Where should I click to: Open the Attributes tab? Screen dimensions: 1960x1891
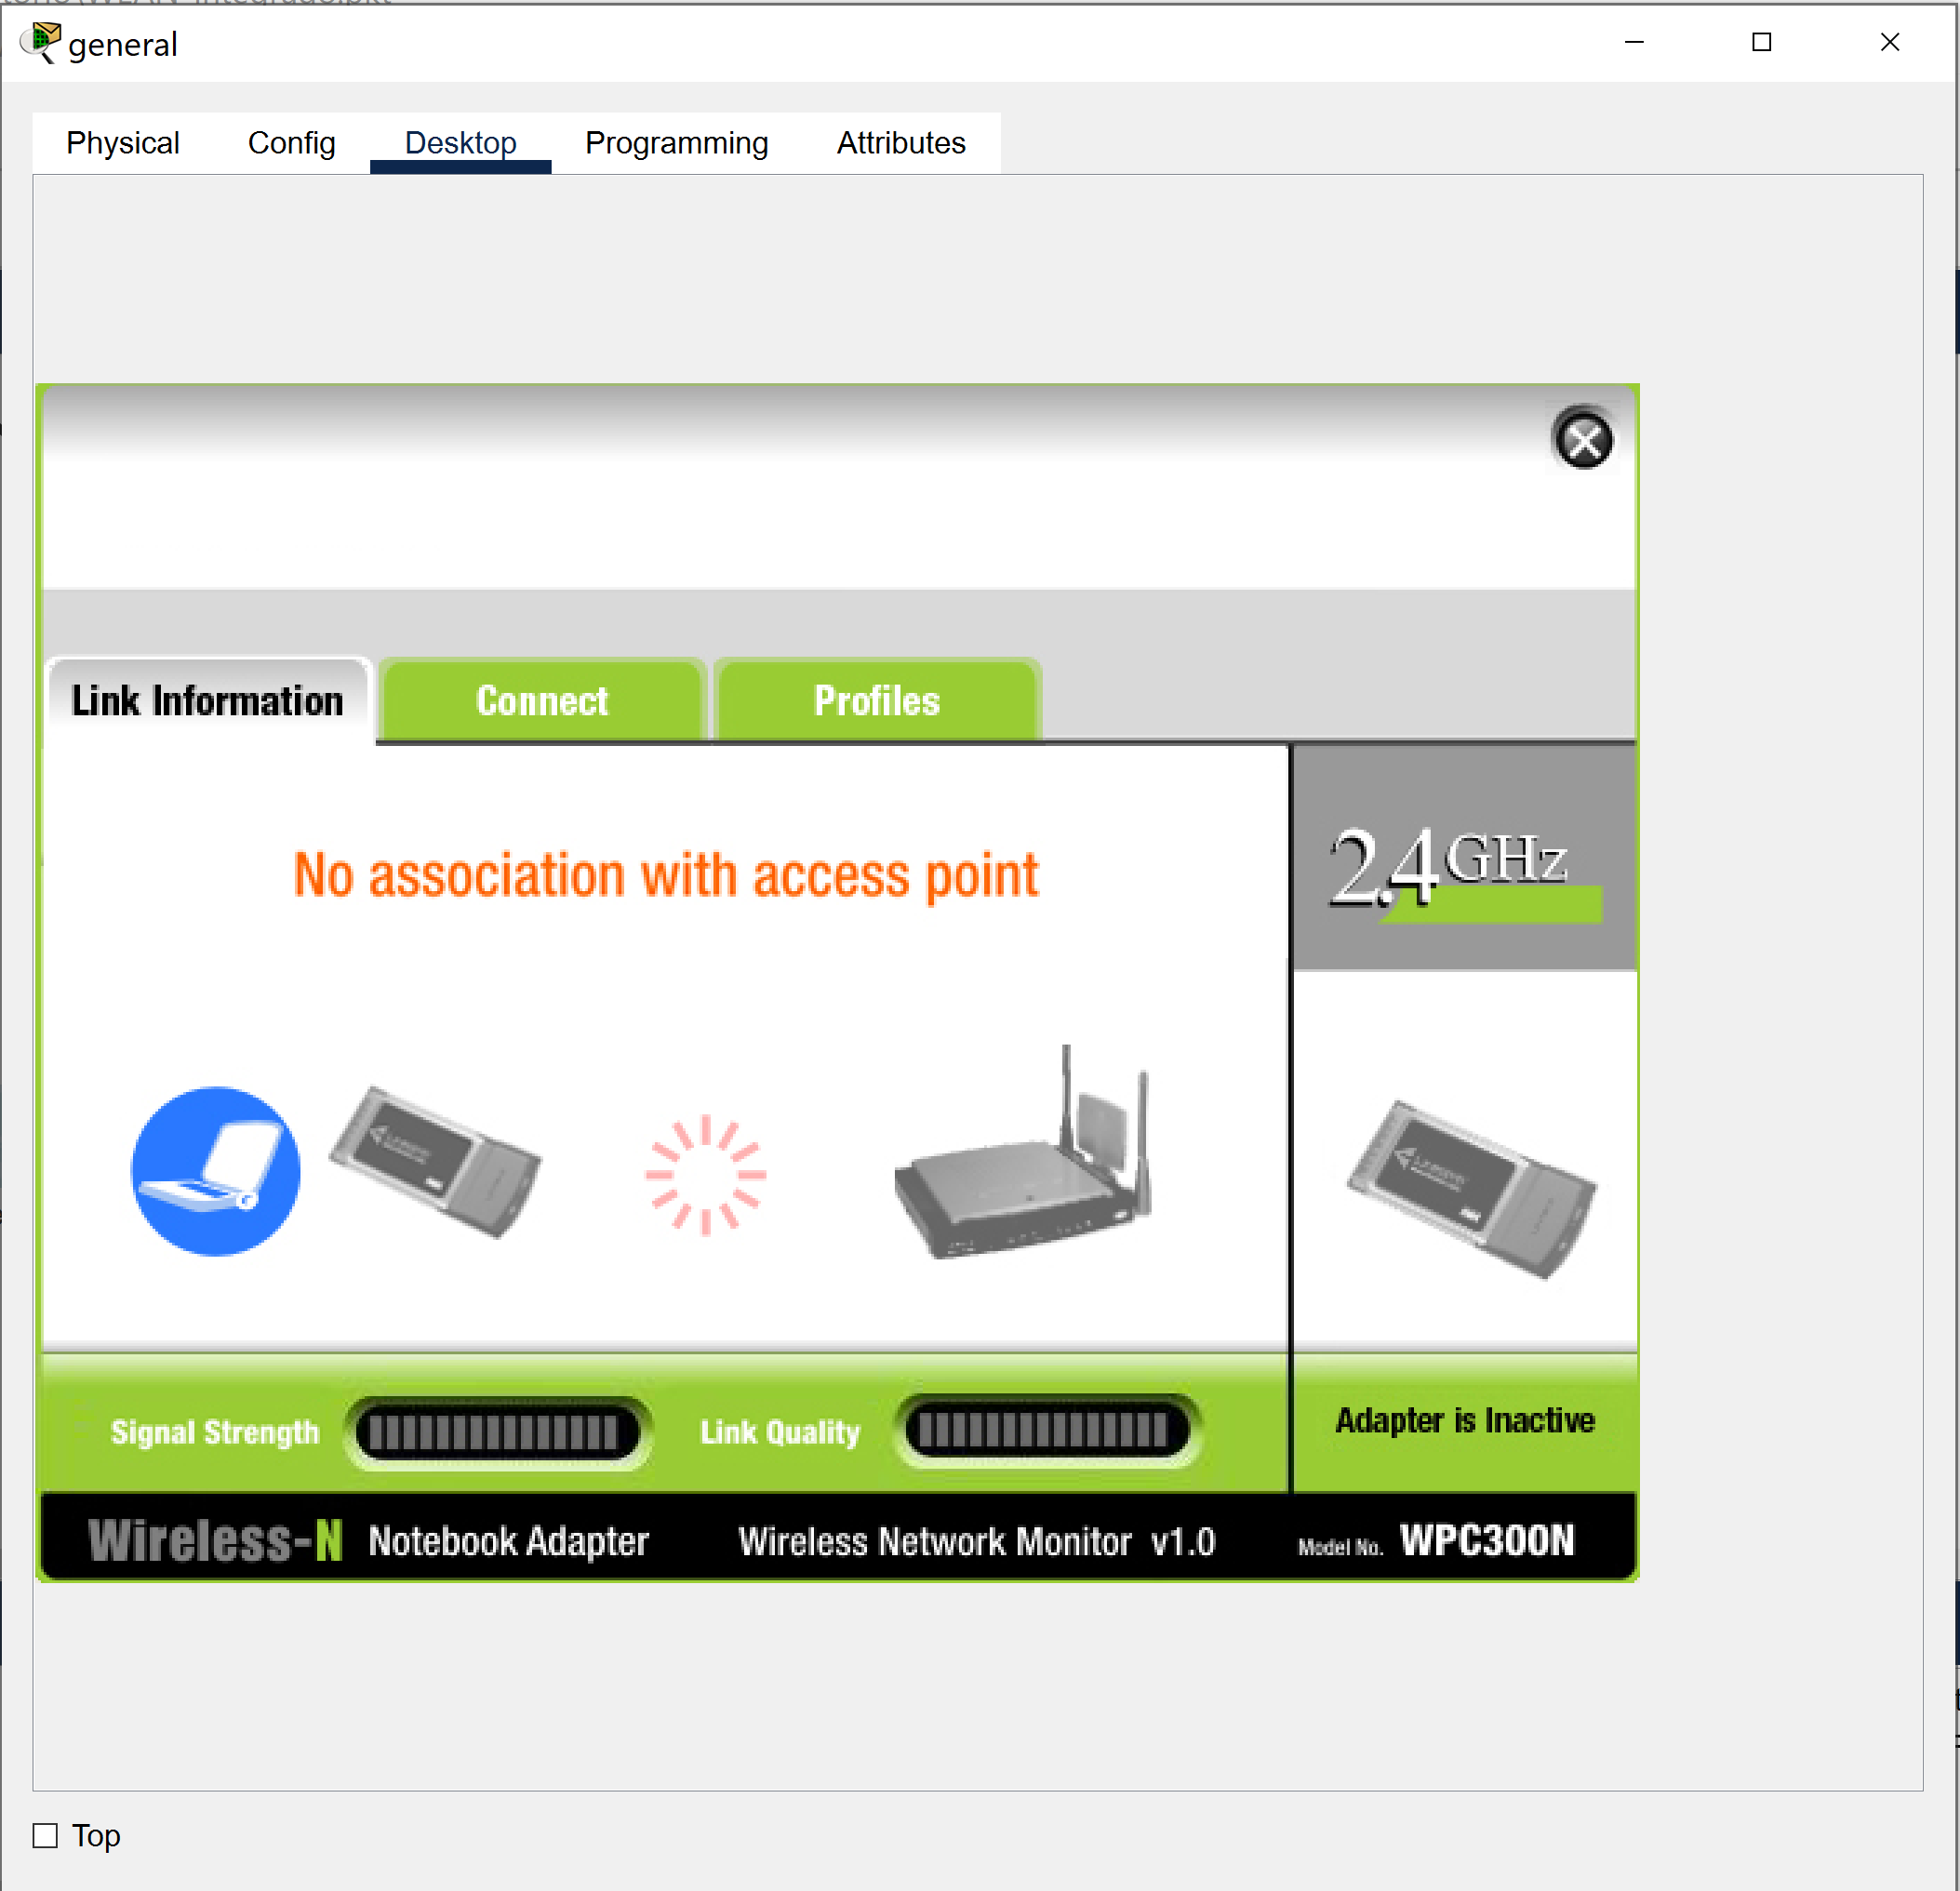click(900, 143)
